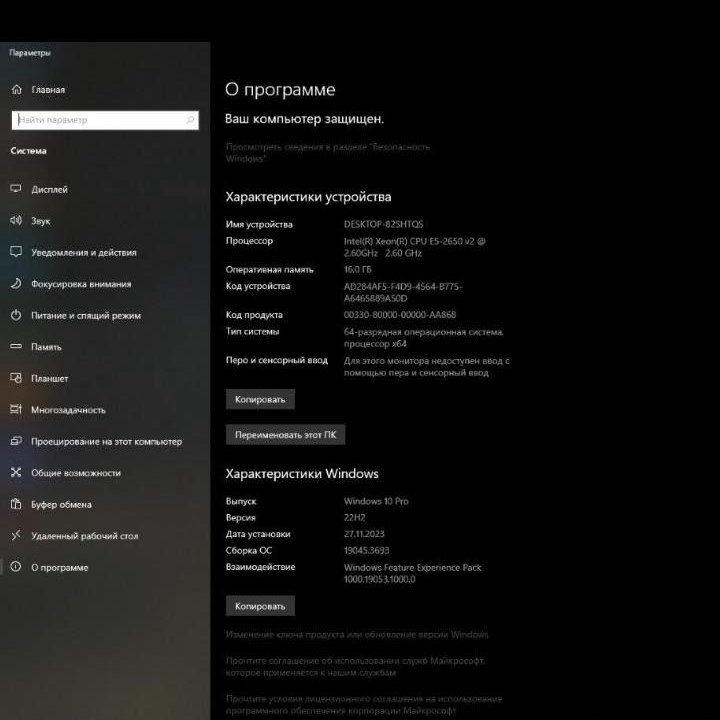Select the Sound speaker icon

[x=16, y=221]
